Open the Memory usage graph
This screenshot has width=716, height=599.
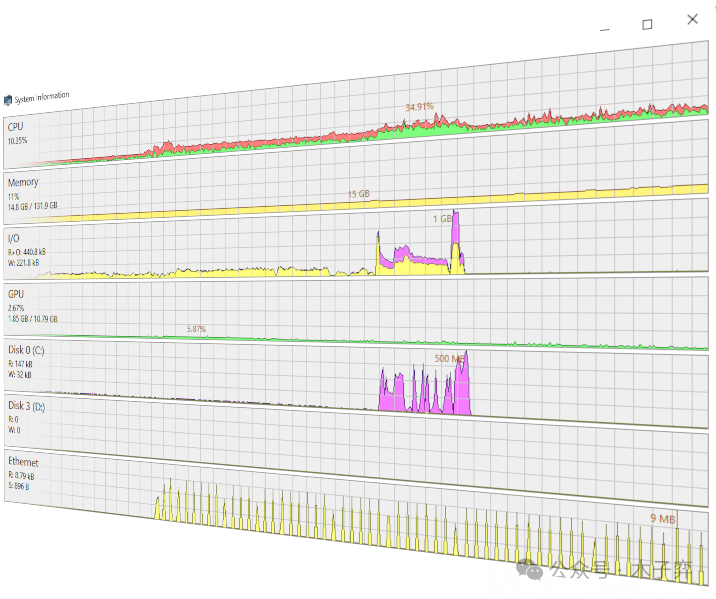click(x=356, y=173)
